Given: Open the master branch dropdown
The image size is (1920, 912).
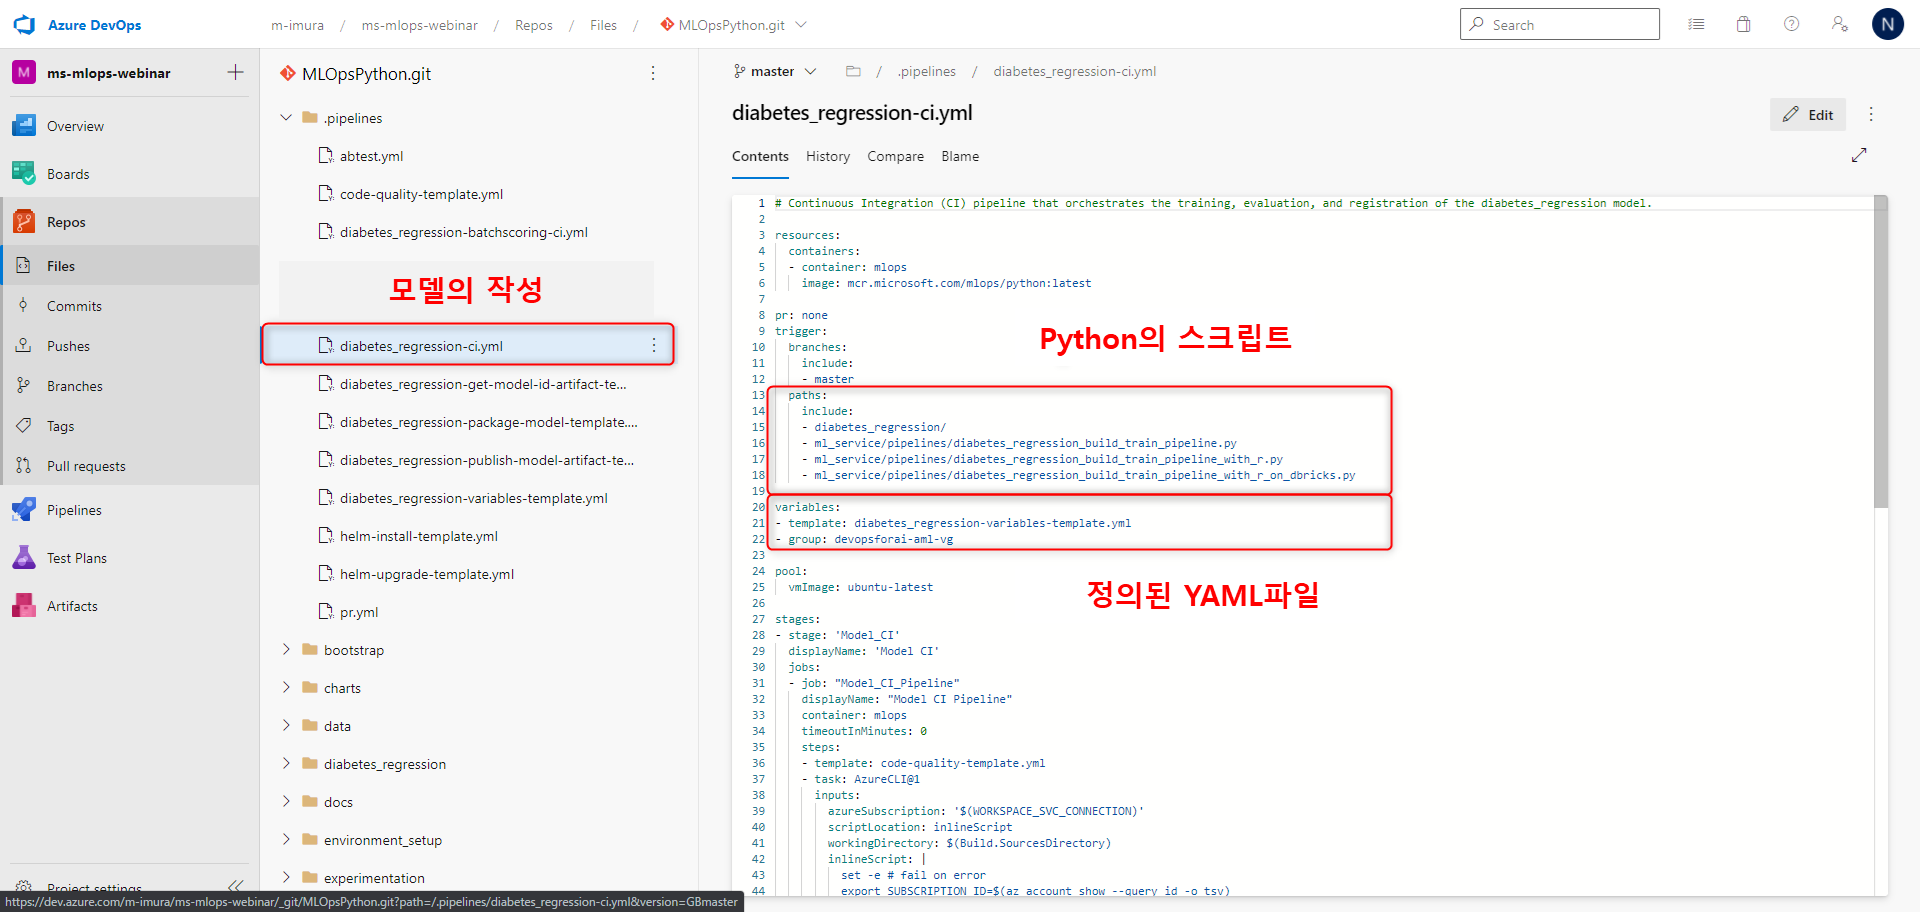Looking at the screenshot, I should pos(775,71).
